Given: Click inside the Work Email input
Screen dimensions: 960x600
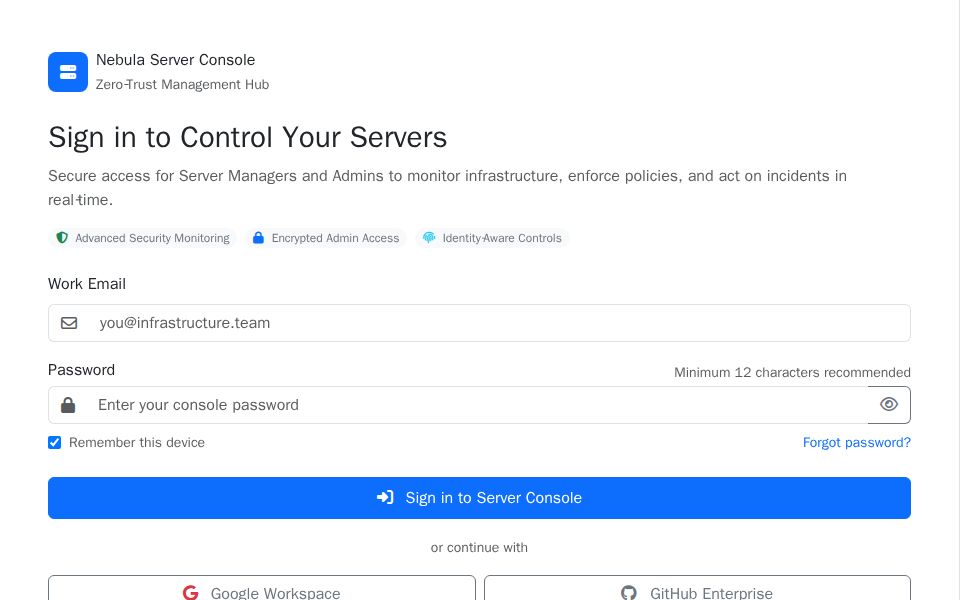Looking at the screenshot, I should (400, 323).
